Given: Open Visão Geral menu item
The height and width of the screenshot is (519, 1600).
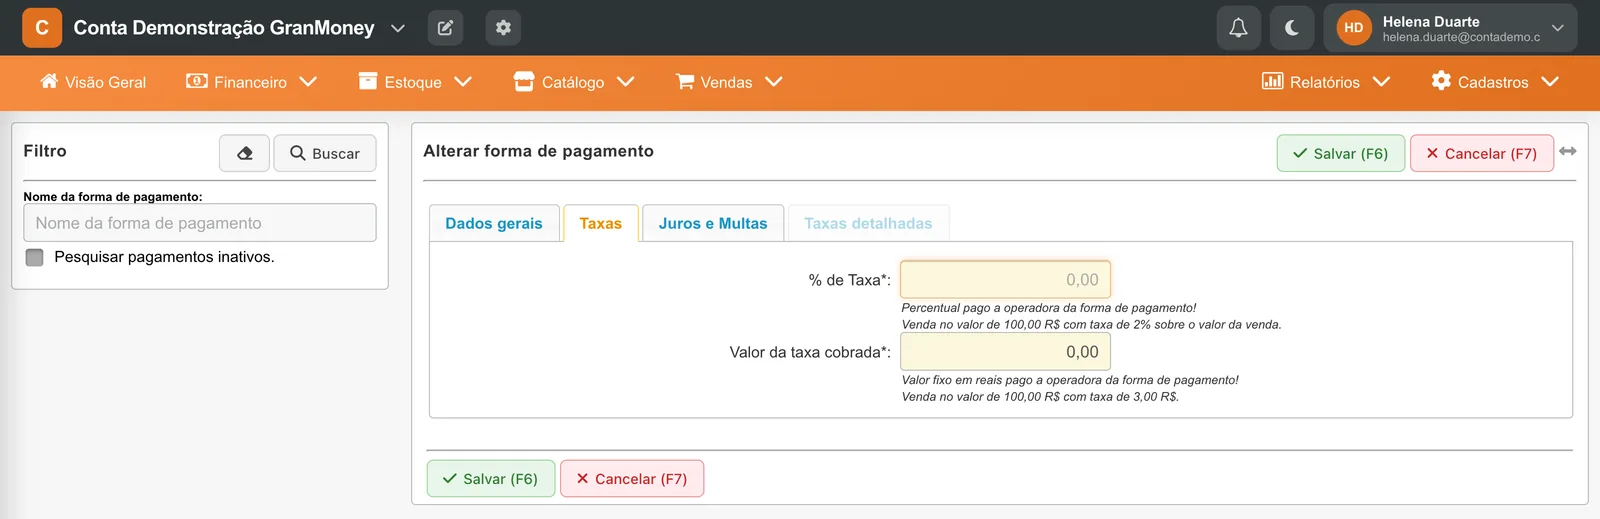Looking at the screenshot, I should (x=93, y=82).
